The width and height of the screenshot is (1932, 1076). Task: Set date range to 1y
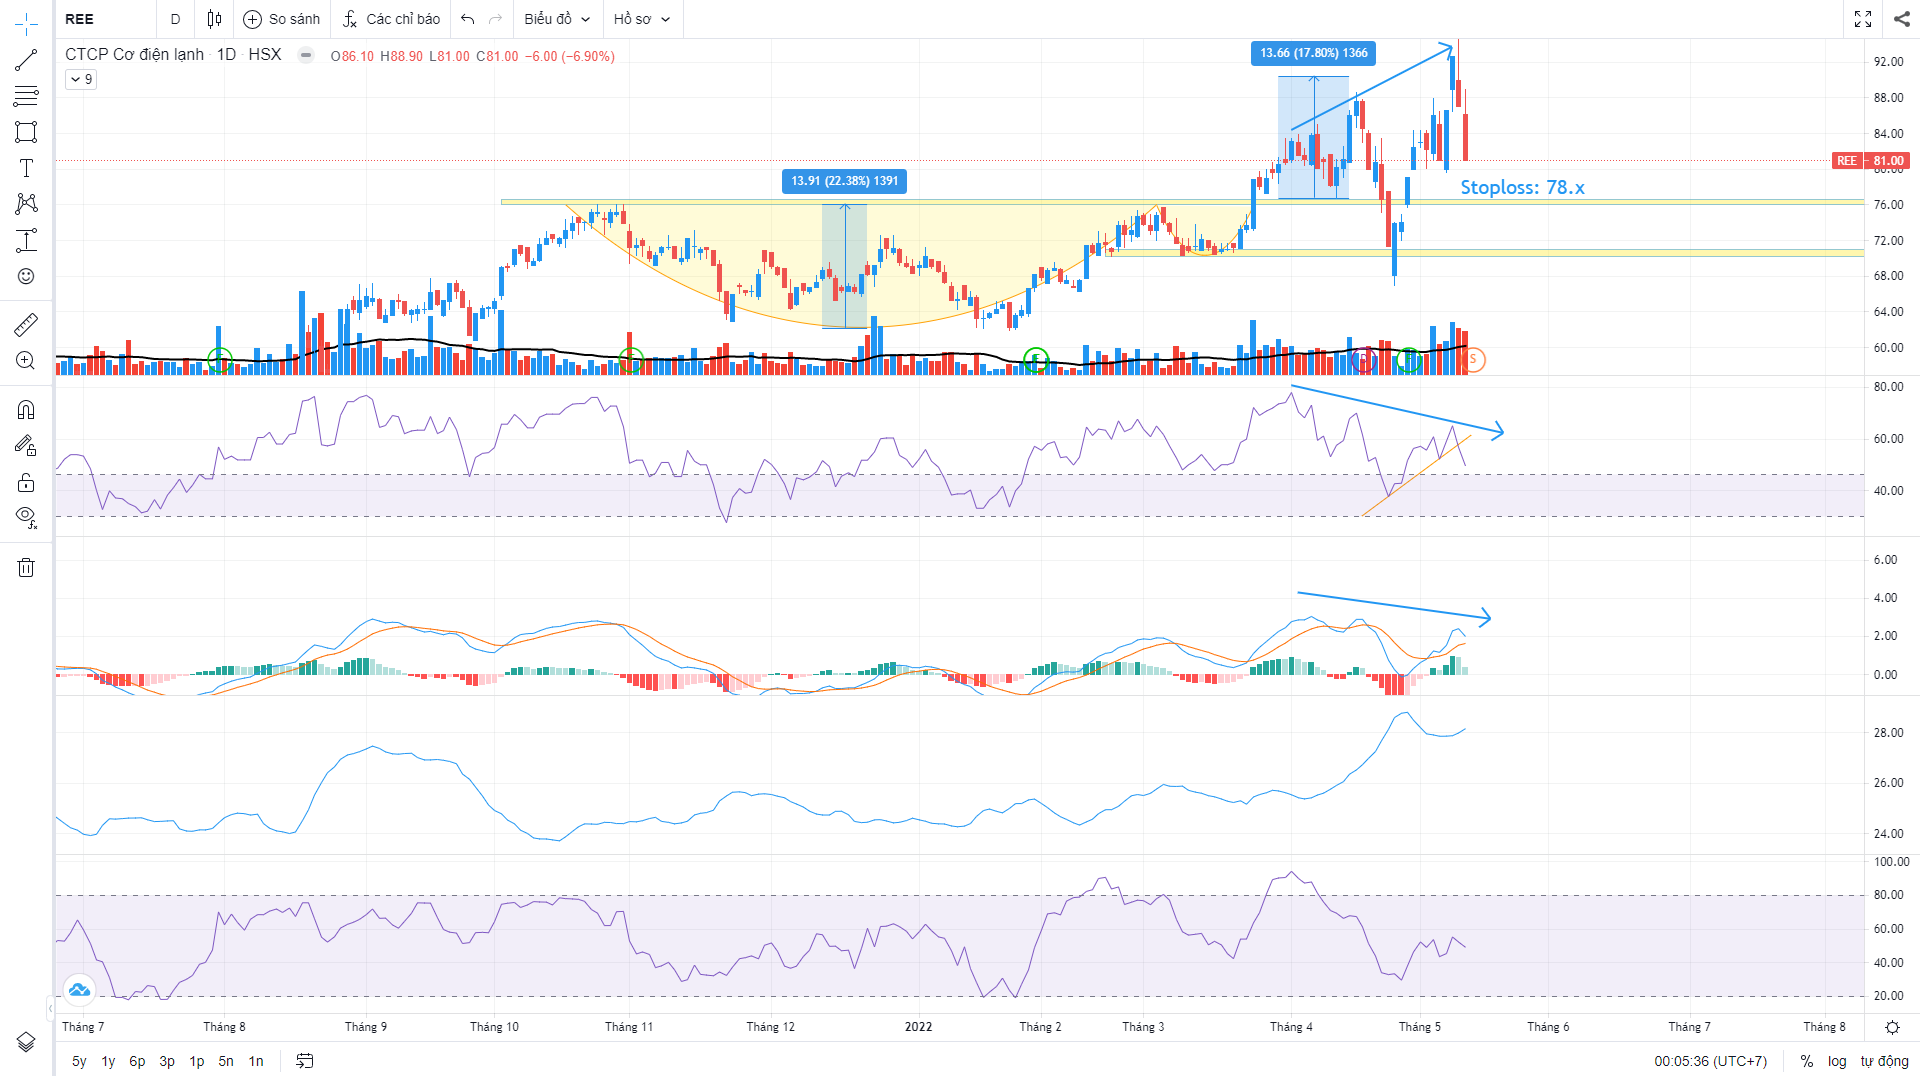(x=108, y=1061)
